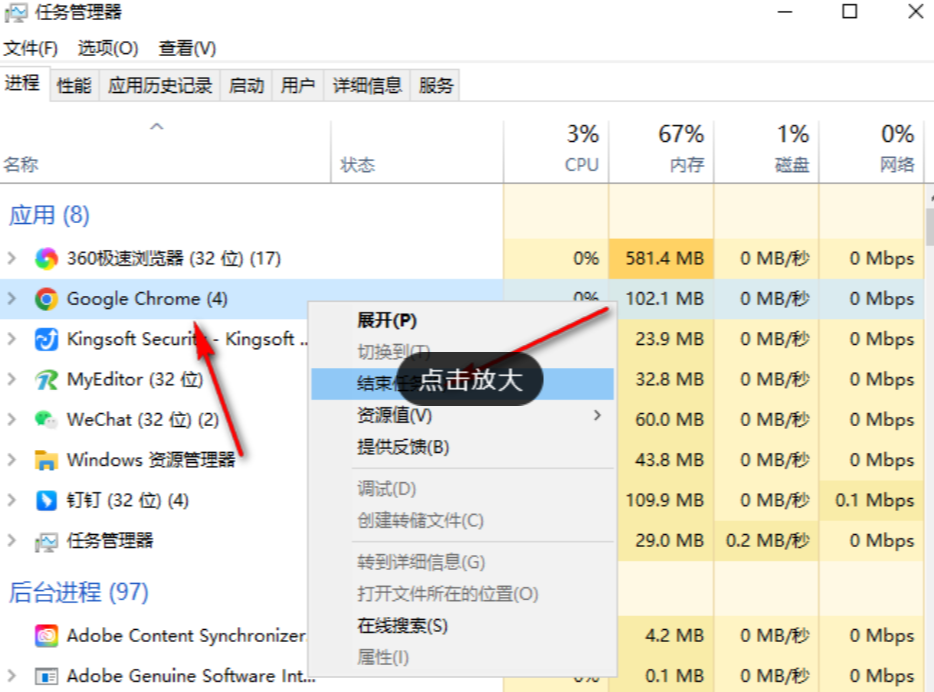Choose 资源值(V) in context menu
This screenshot has width=934, height=692.
(x=462, y=415)
